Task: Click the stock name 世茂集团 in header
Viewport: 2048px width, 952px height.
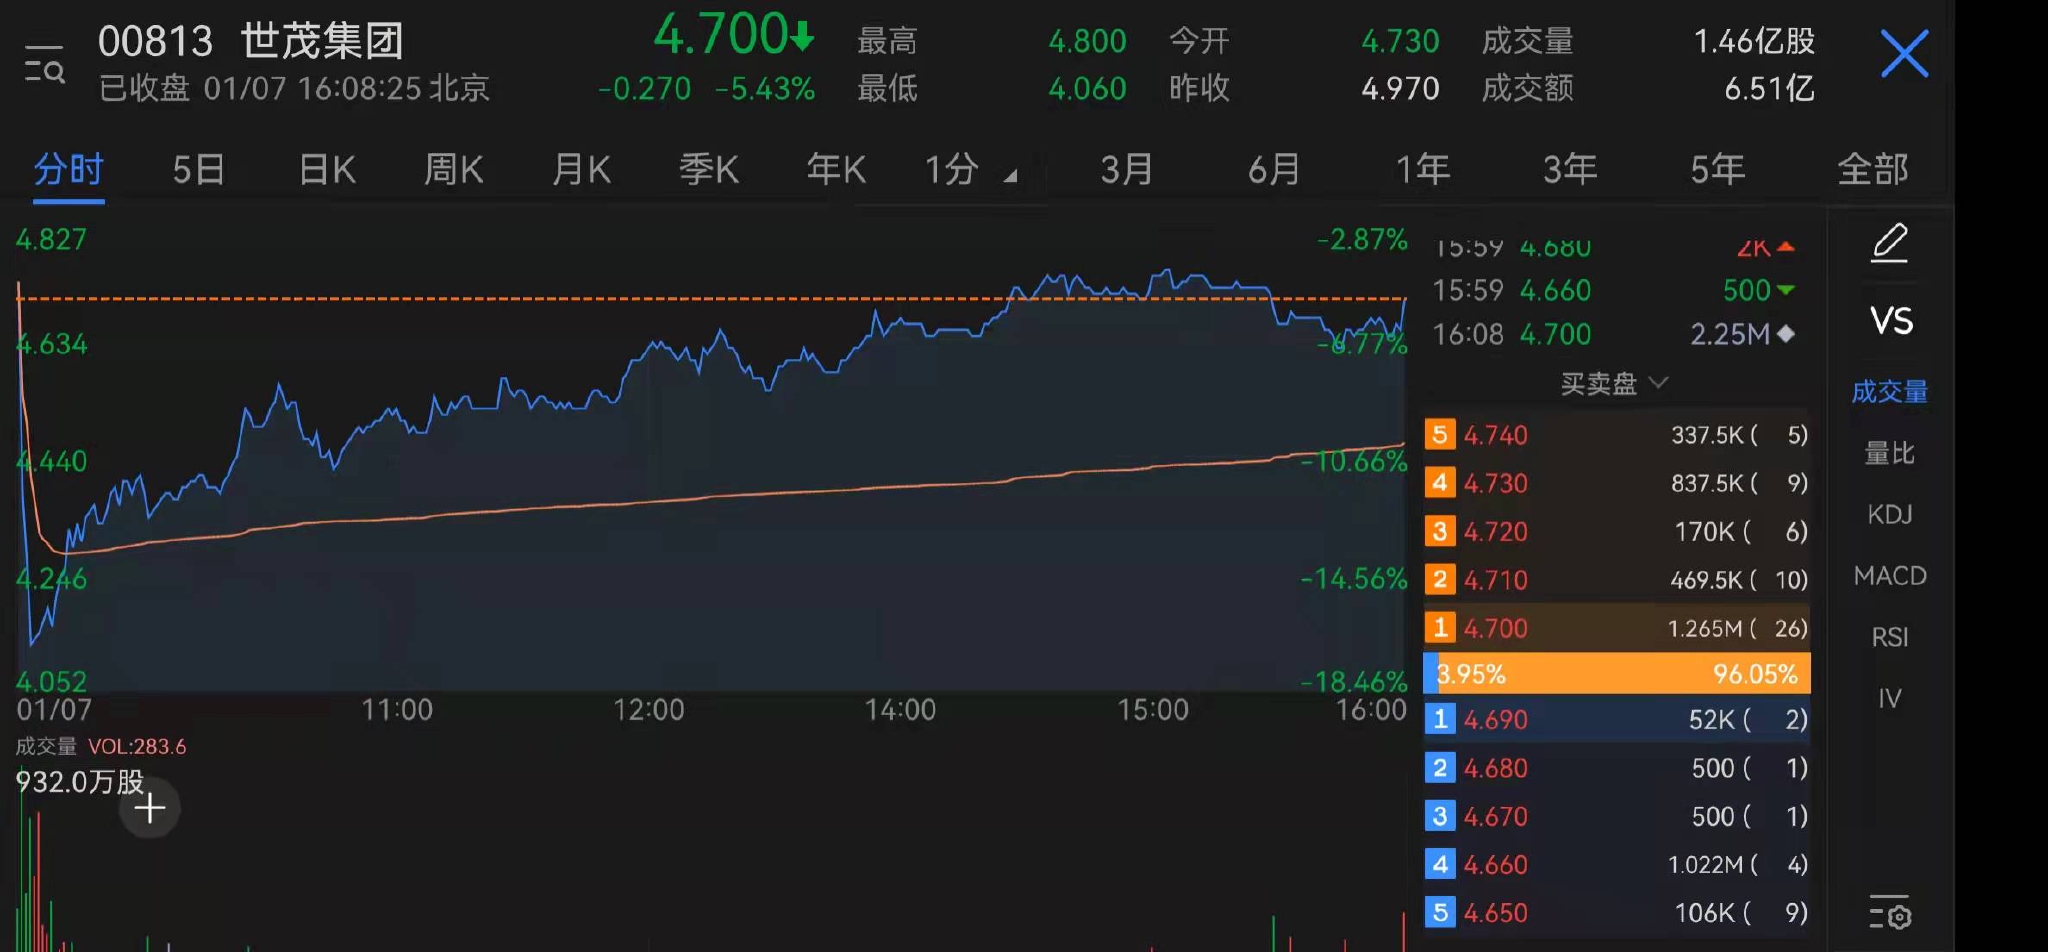Action: tap(322, 41)
